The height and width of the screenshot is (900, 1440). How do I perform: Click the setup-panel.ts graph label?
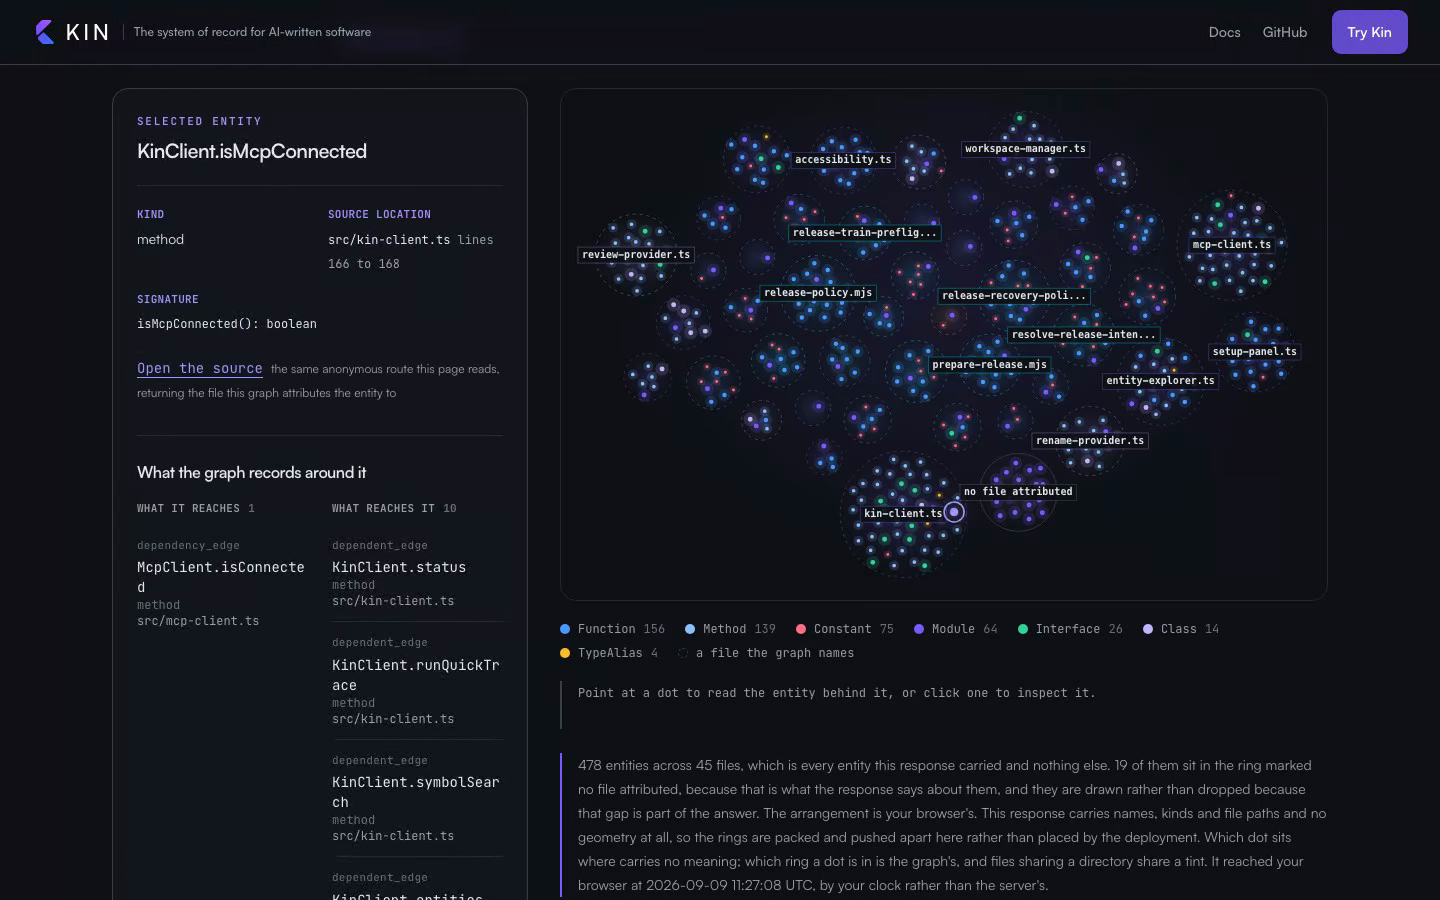[1254, 351]
